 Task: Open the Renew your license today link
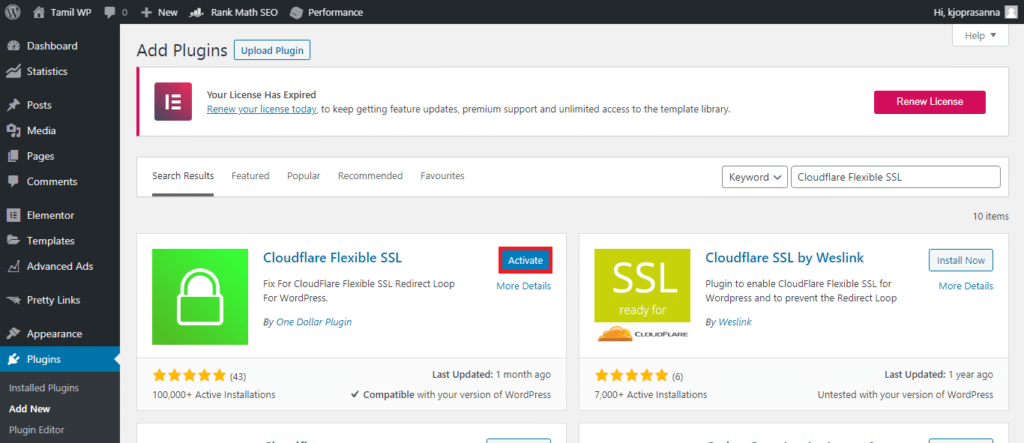click(262, 109)
